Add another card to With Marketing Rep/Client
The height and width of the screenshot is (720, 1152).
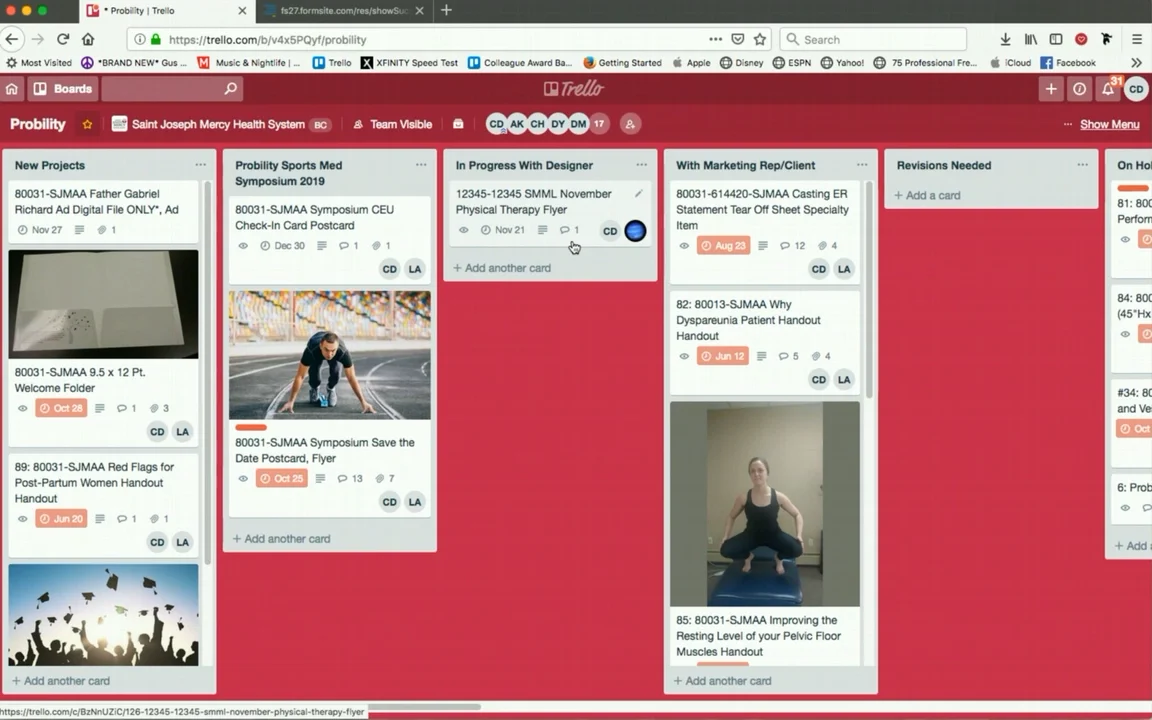722,681
